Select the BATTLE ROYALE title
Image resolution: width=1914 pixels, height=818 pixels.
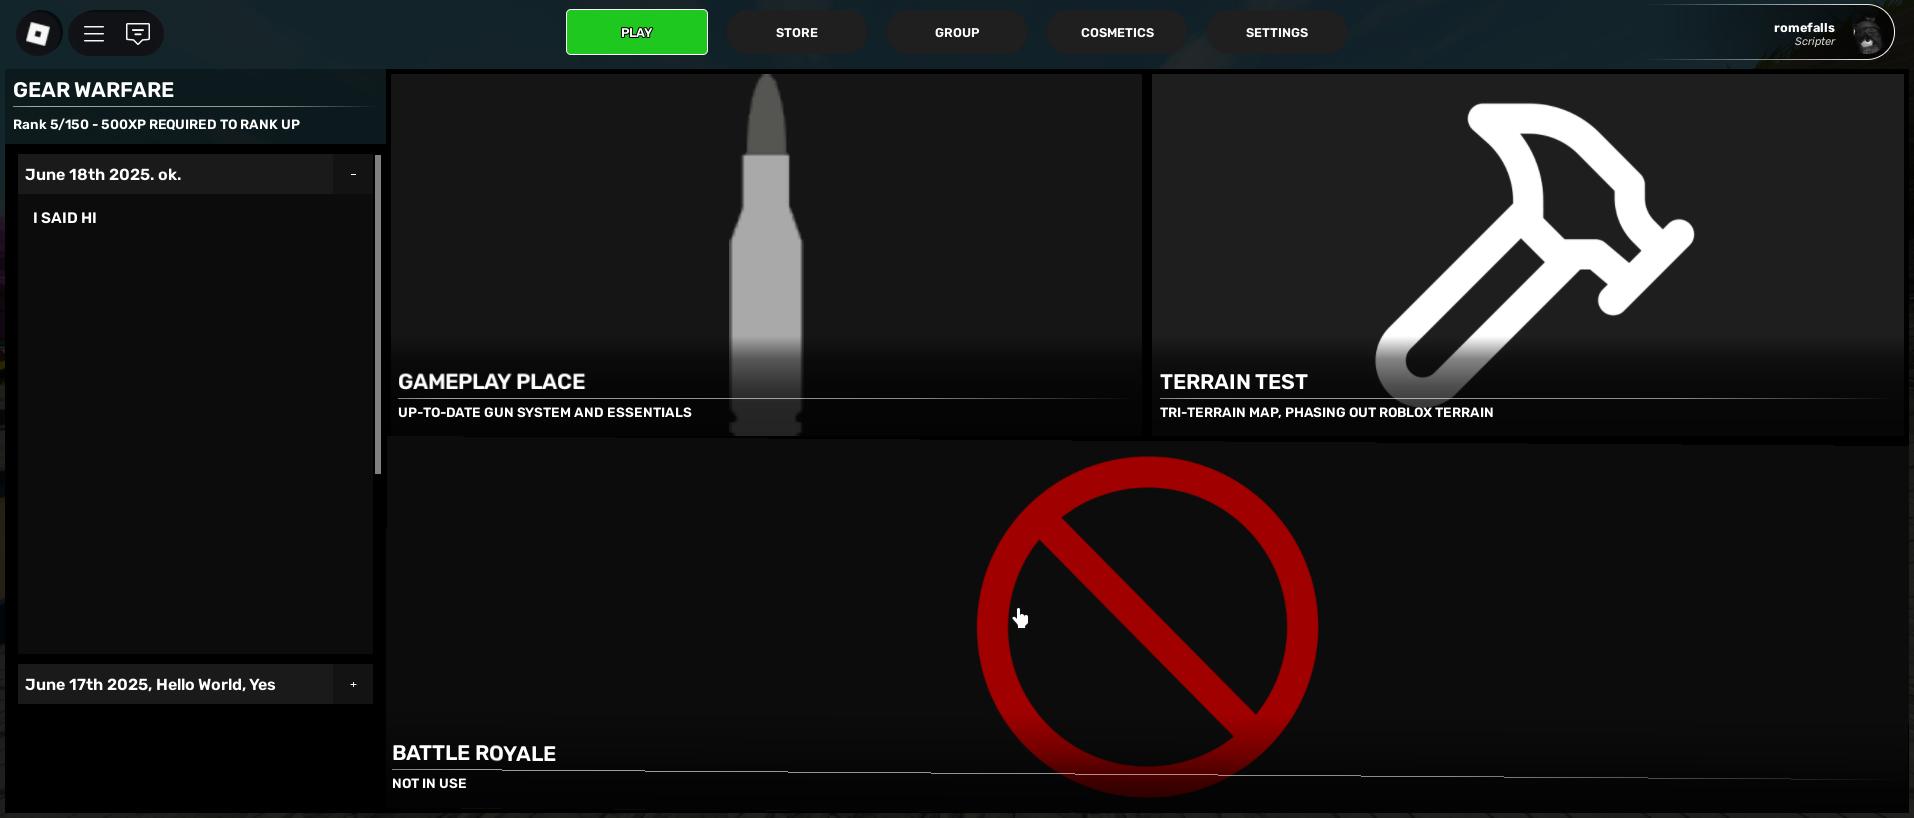pyautogui.click(x=474, y=754)
